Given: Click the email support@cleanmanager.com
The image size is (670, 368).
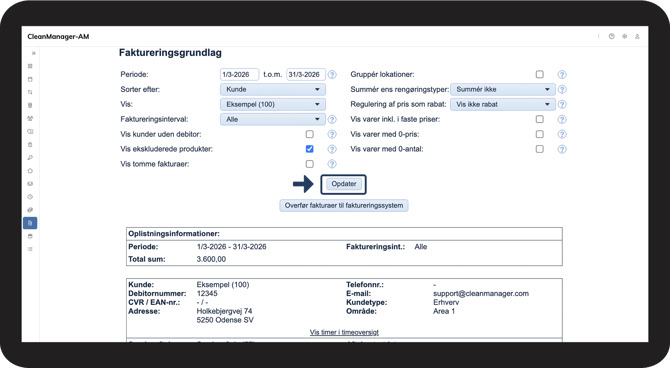Looking at the screenshot, I should [481, 294].
